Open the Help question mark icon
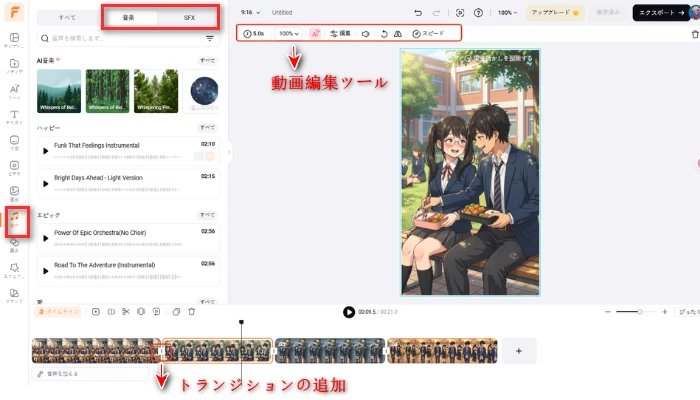 (478, 13)
